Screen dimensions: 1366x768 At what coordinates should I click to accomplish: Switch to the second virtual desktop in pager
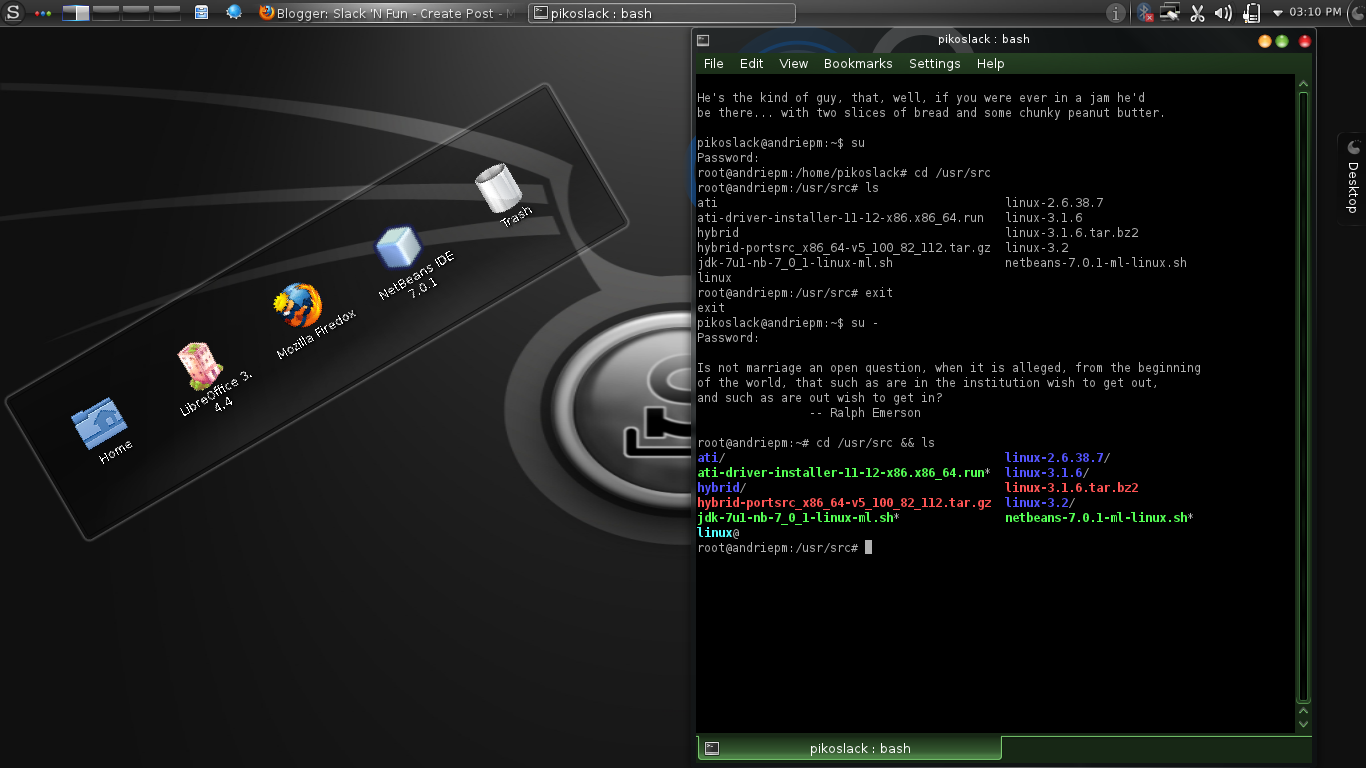pyautogui.click(x=104, y=12)
